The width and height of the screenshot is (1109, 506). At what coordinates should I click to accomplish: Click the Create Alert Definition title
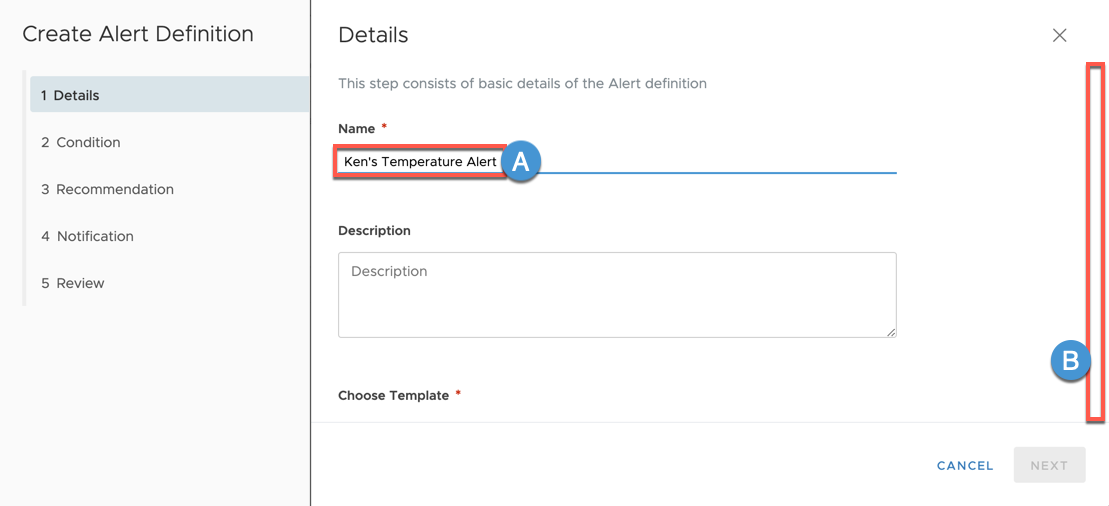pyautogui.click(x=138, y=34)
